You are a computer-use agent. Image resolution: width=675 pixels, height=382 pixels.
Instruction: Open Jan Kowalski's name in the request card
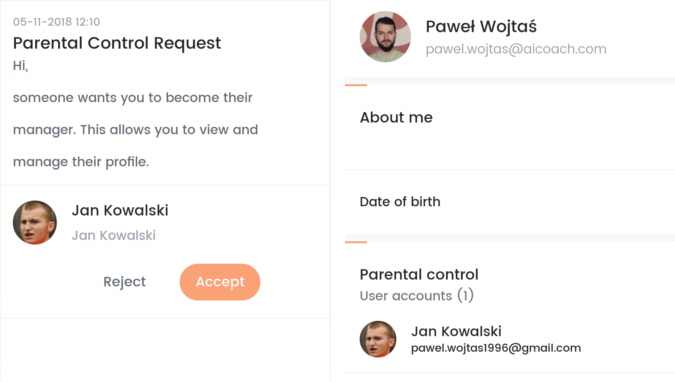[x=120, y=210]
